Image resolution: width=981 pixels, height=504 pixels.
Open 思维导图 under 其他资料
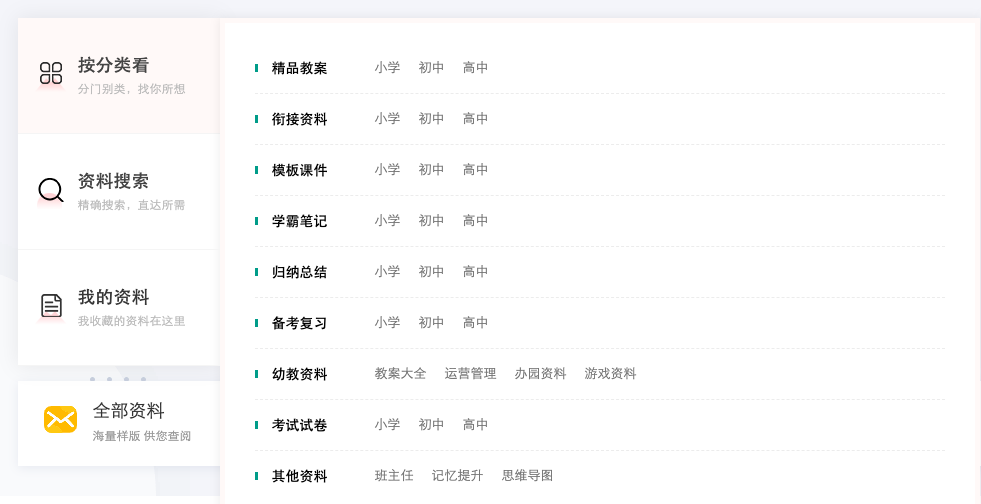527,476
